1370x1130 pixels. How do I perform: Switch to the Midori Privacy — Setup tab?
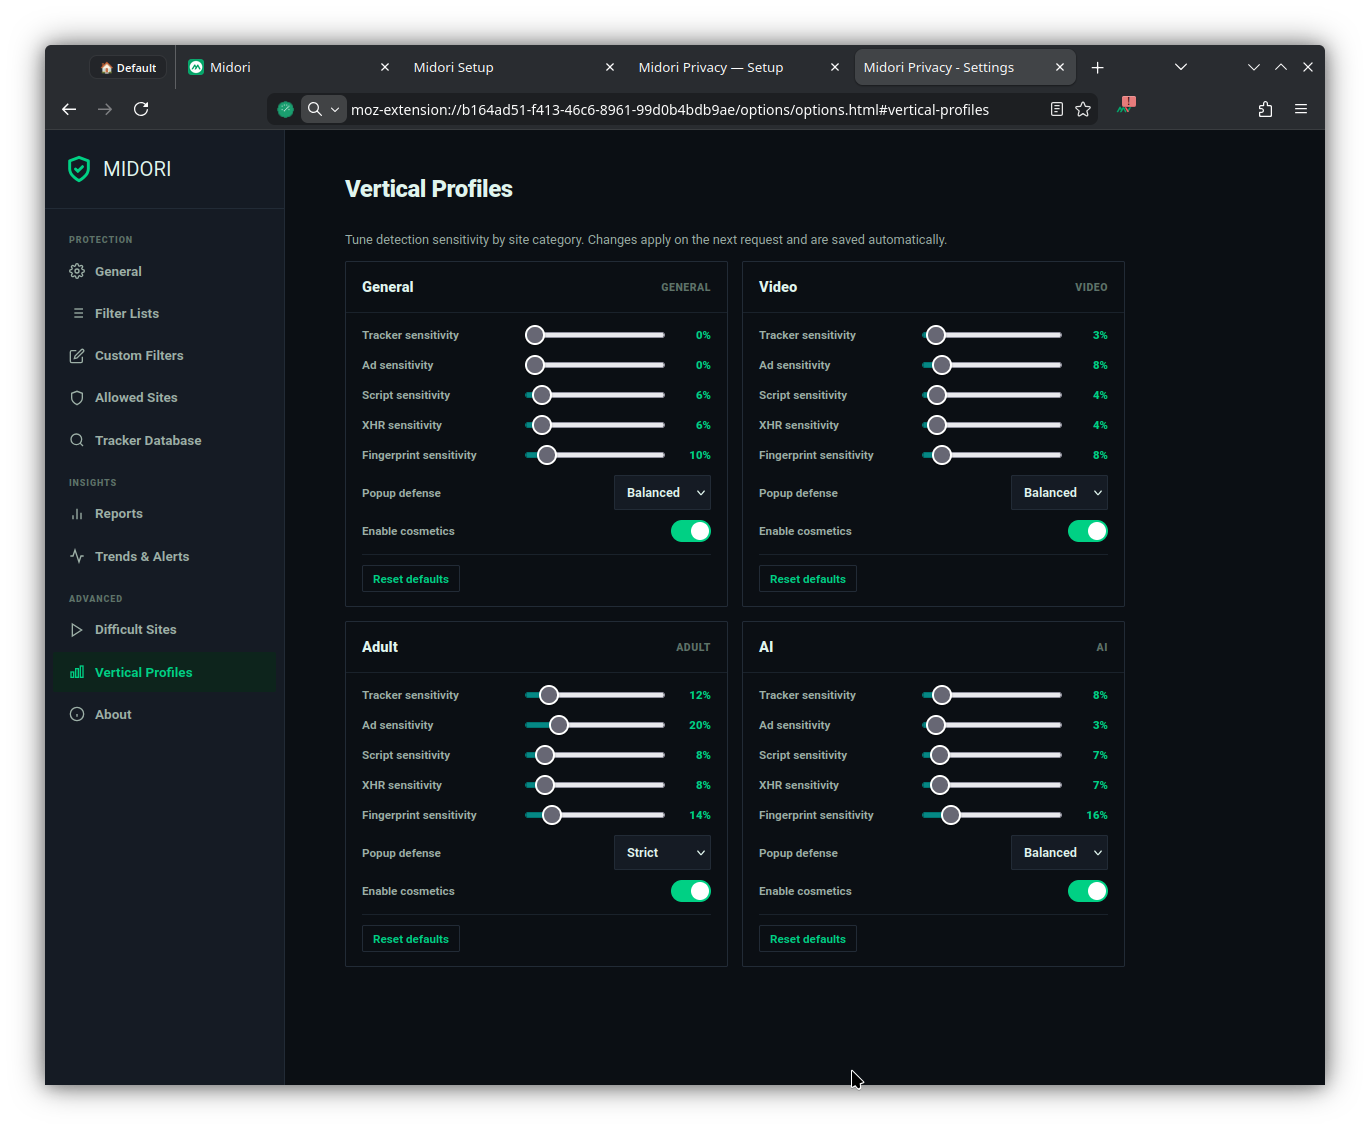click(x=738, y=67)
